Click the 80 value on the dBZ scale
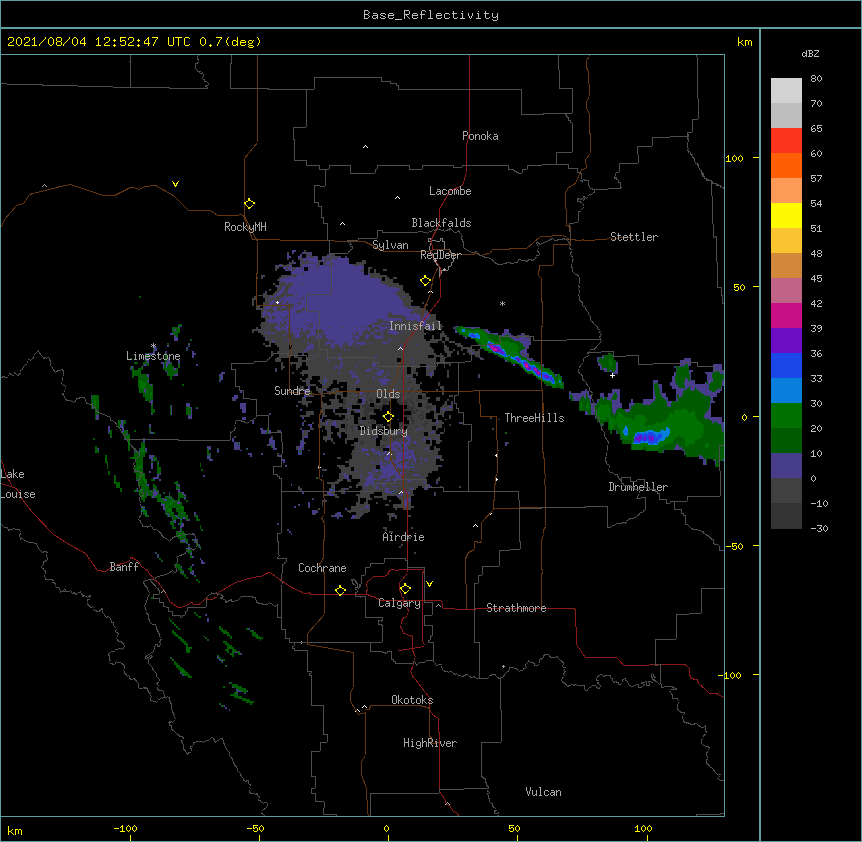Screen dimensions: 862x842 [x=816, y=79]
